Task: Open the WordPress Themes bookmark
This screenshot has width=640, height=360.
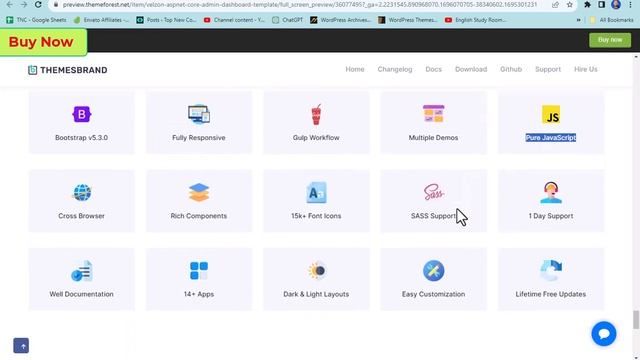Action: coord(408,20)
